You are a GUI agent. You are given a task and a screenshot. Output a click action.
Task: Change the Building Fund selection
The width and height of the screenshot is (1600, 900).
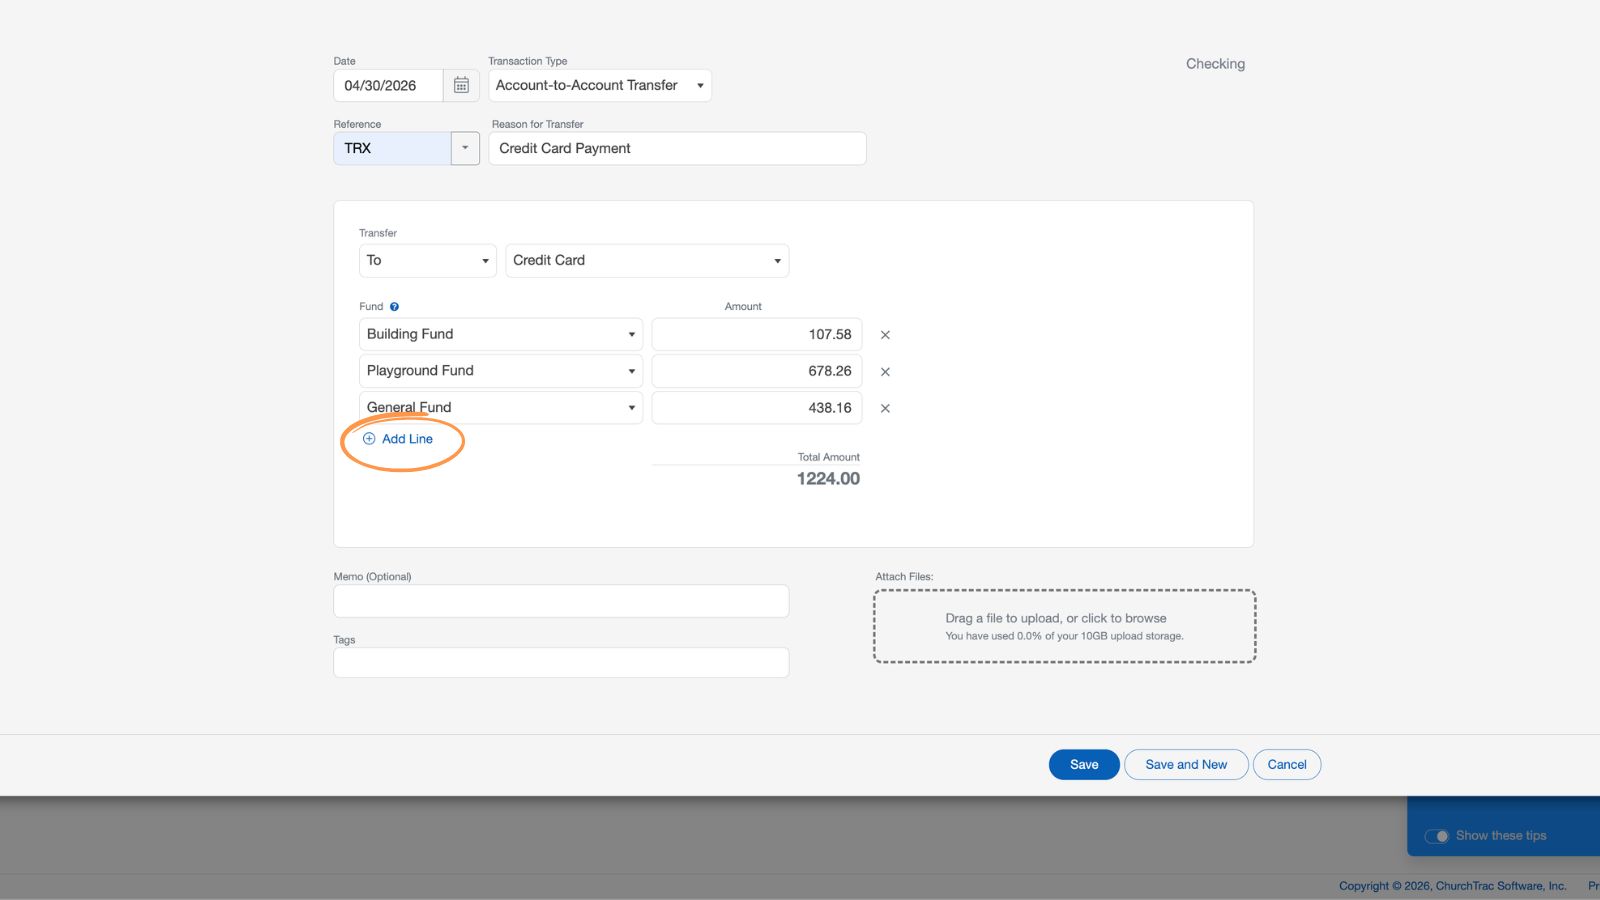coord(500,335)
